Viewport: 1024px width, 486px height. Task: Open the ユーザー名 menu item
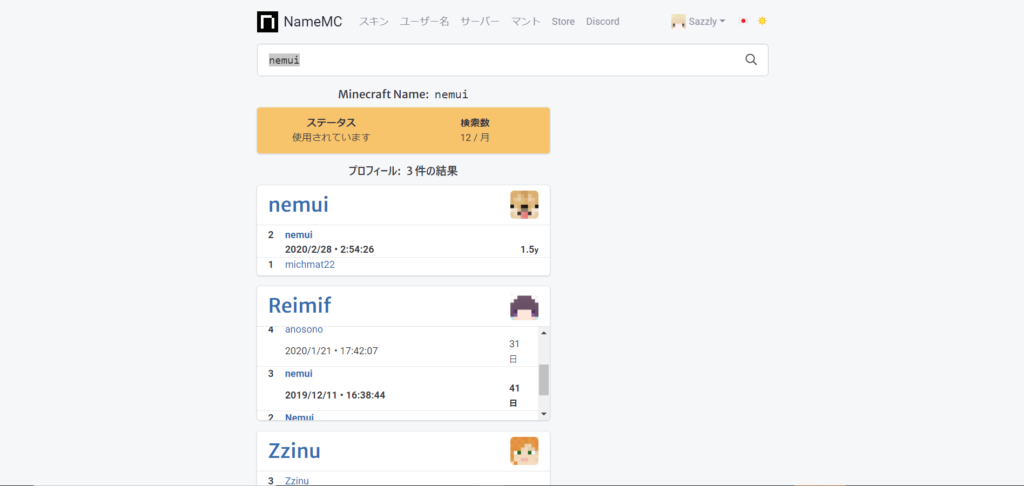point(424,22)
